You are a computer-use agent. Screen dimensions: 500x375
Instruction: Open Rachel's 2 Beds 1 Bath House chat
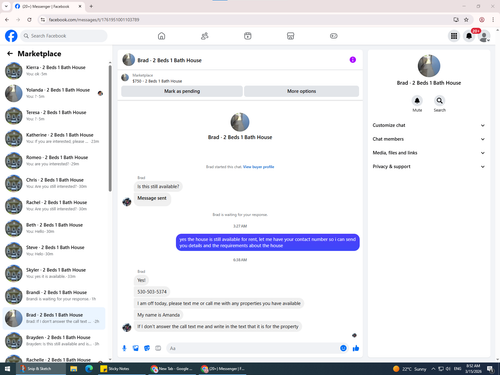[55, 206]
